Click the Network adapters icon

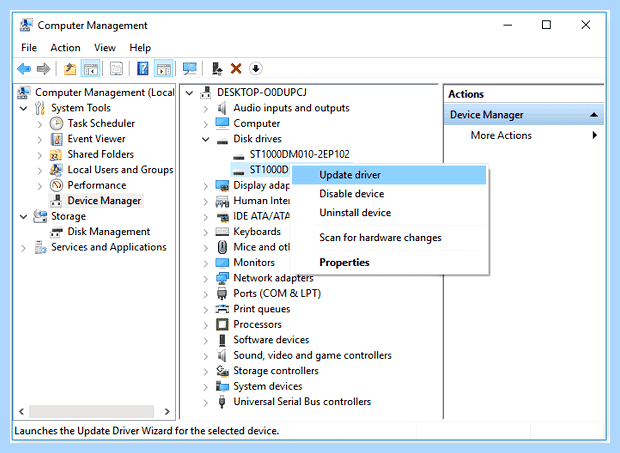pos(222,278)
